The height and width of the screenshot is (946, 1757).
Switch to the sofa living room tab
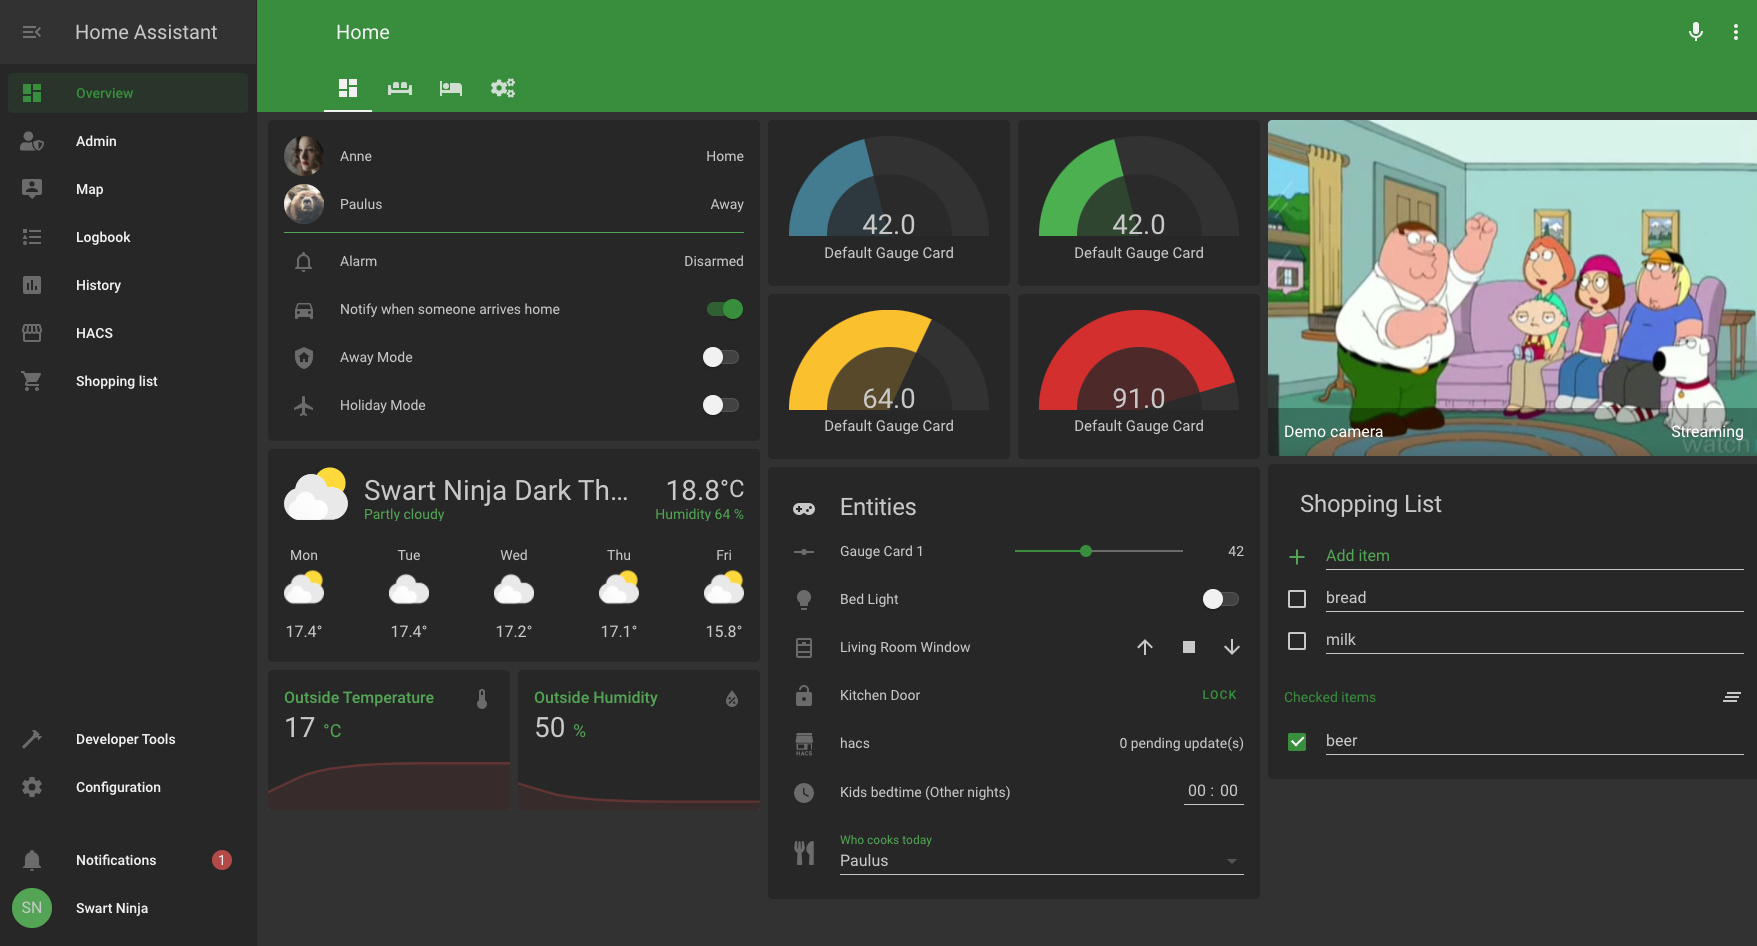pyautogui.click(x=400, y=88)
